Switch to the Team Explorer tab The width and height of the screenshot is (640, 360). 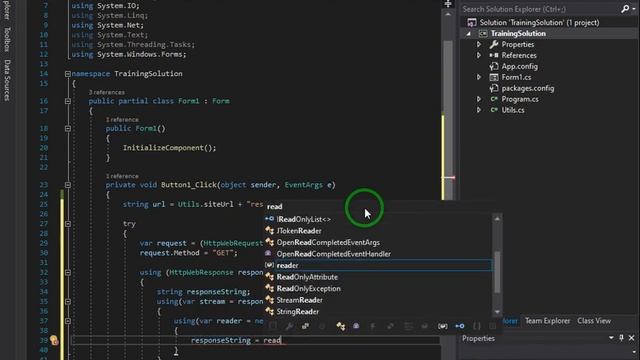point(547,321)
